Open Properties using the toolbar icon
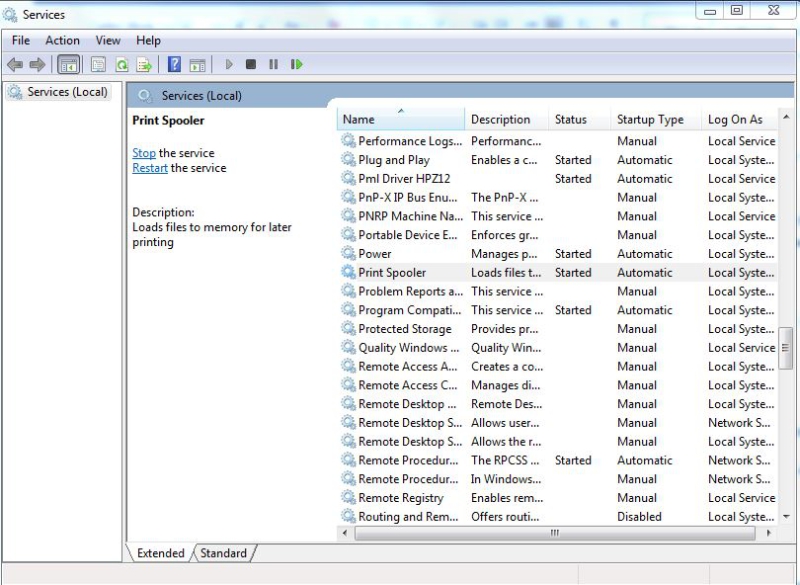The image size is (800, 585). click(98, 65)
